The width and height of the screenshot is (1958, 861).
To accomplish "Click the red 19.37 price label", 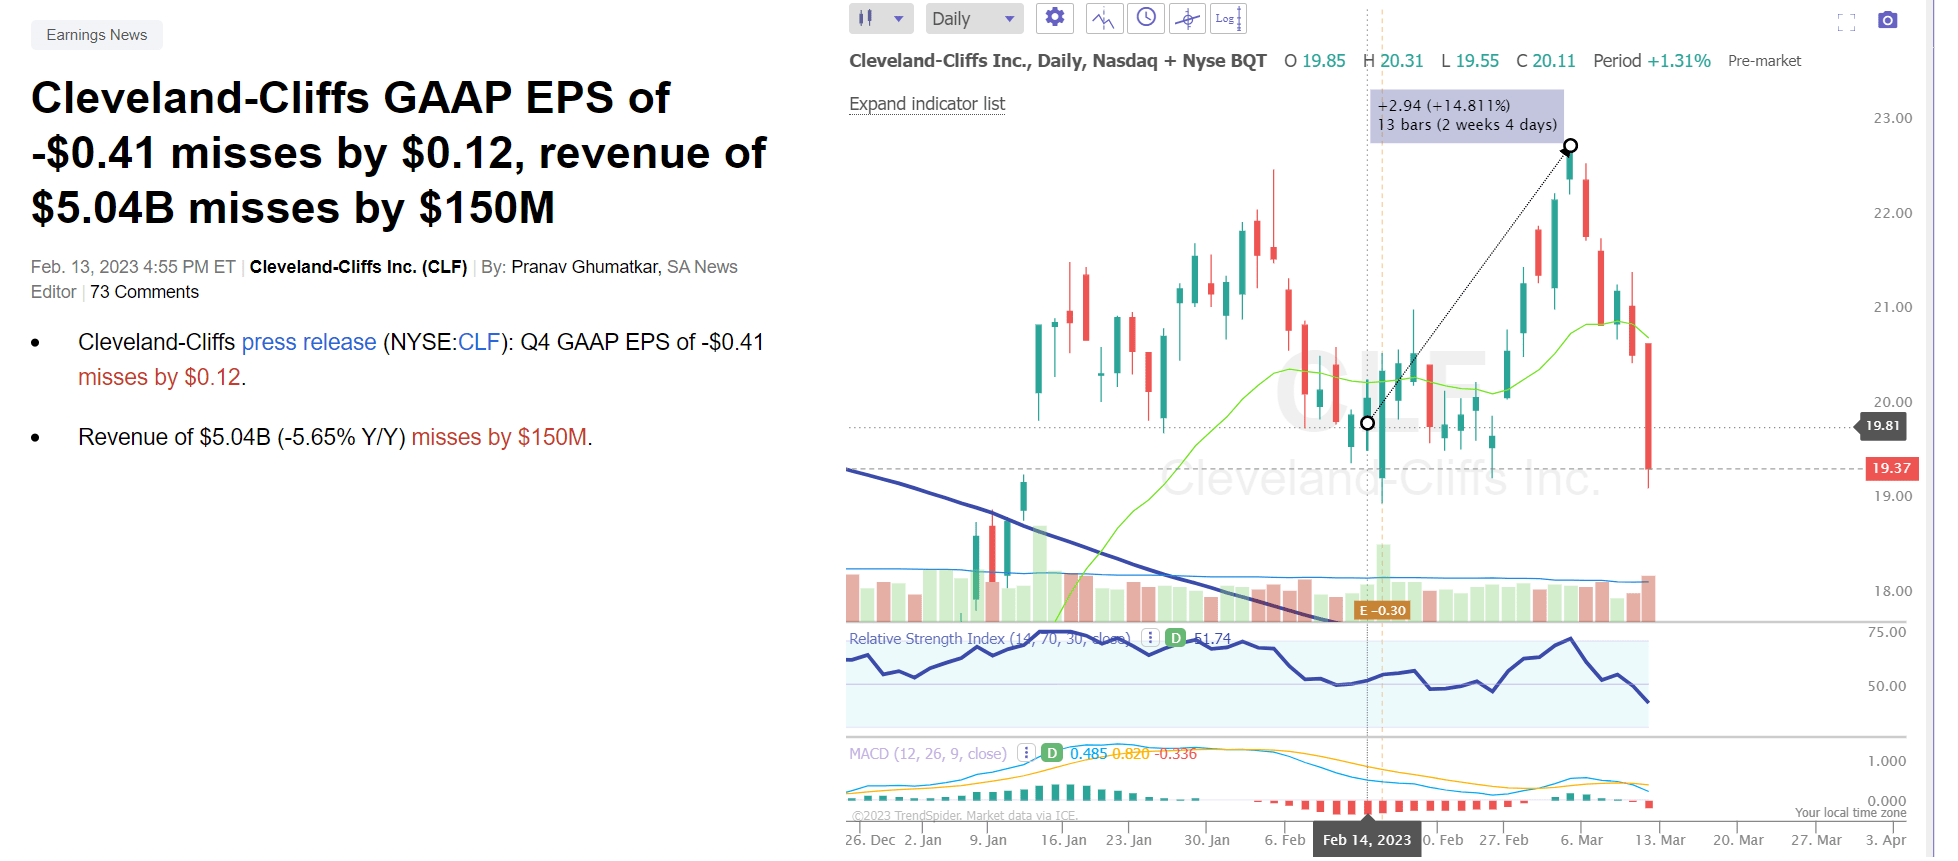I will point(1891,468).
